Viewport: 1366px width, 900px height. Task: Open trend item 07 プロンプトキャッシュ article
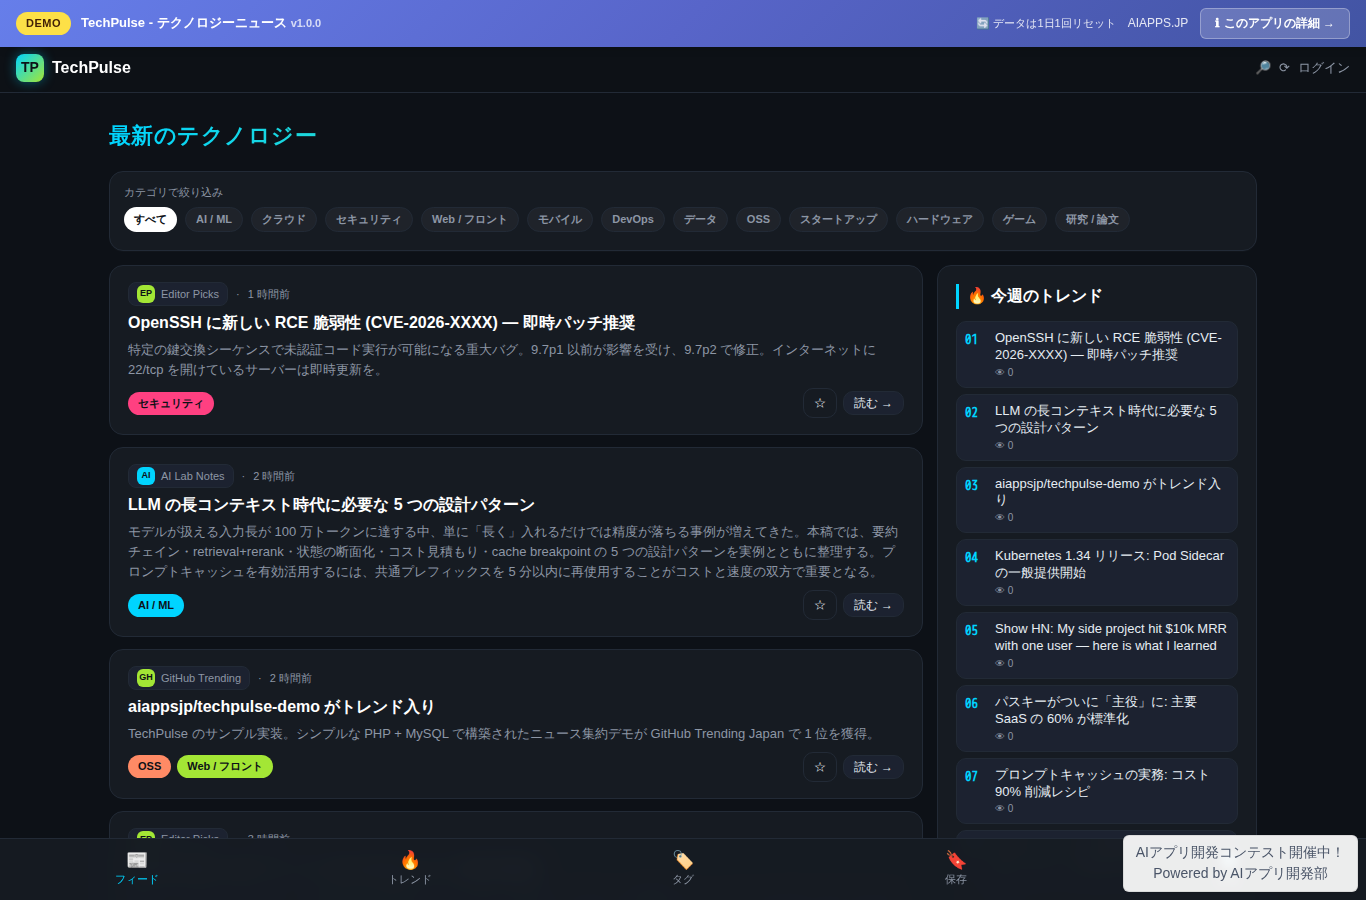click(1097, 791)
